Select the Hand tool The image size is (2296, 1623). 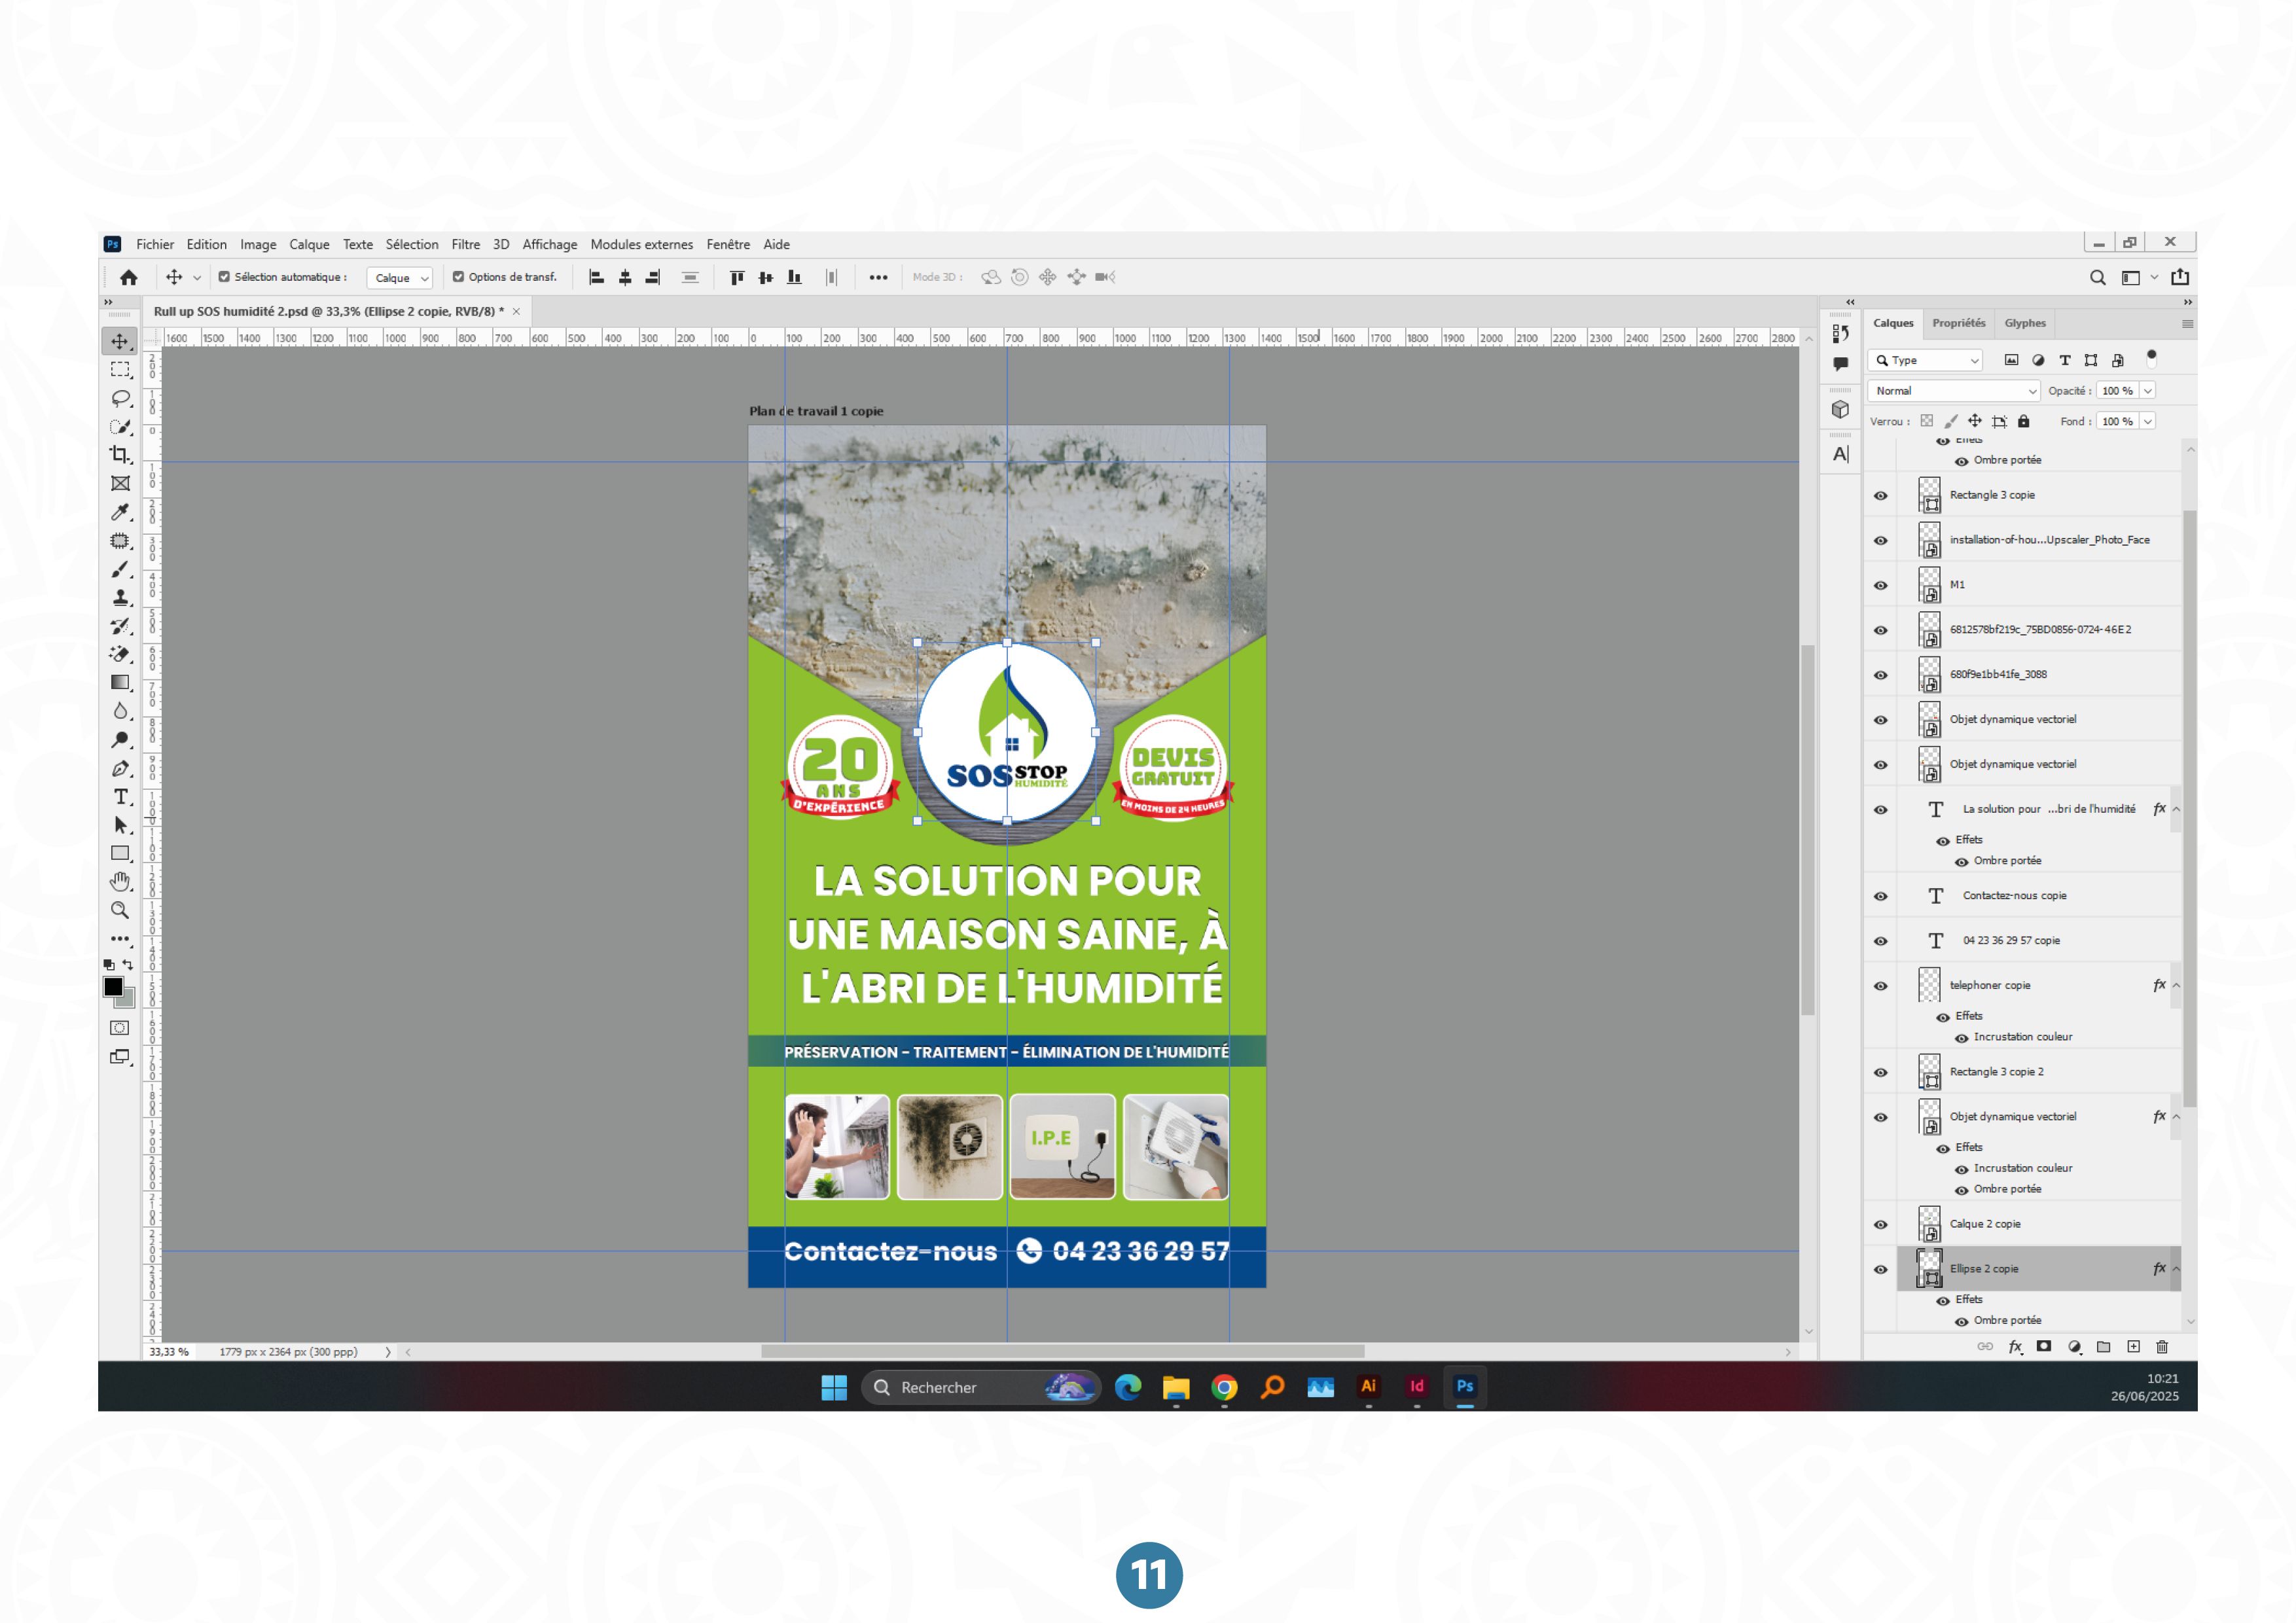[120, 882]
